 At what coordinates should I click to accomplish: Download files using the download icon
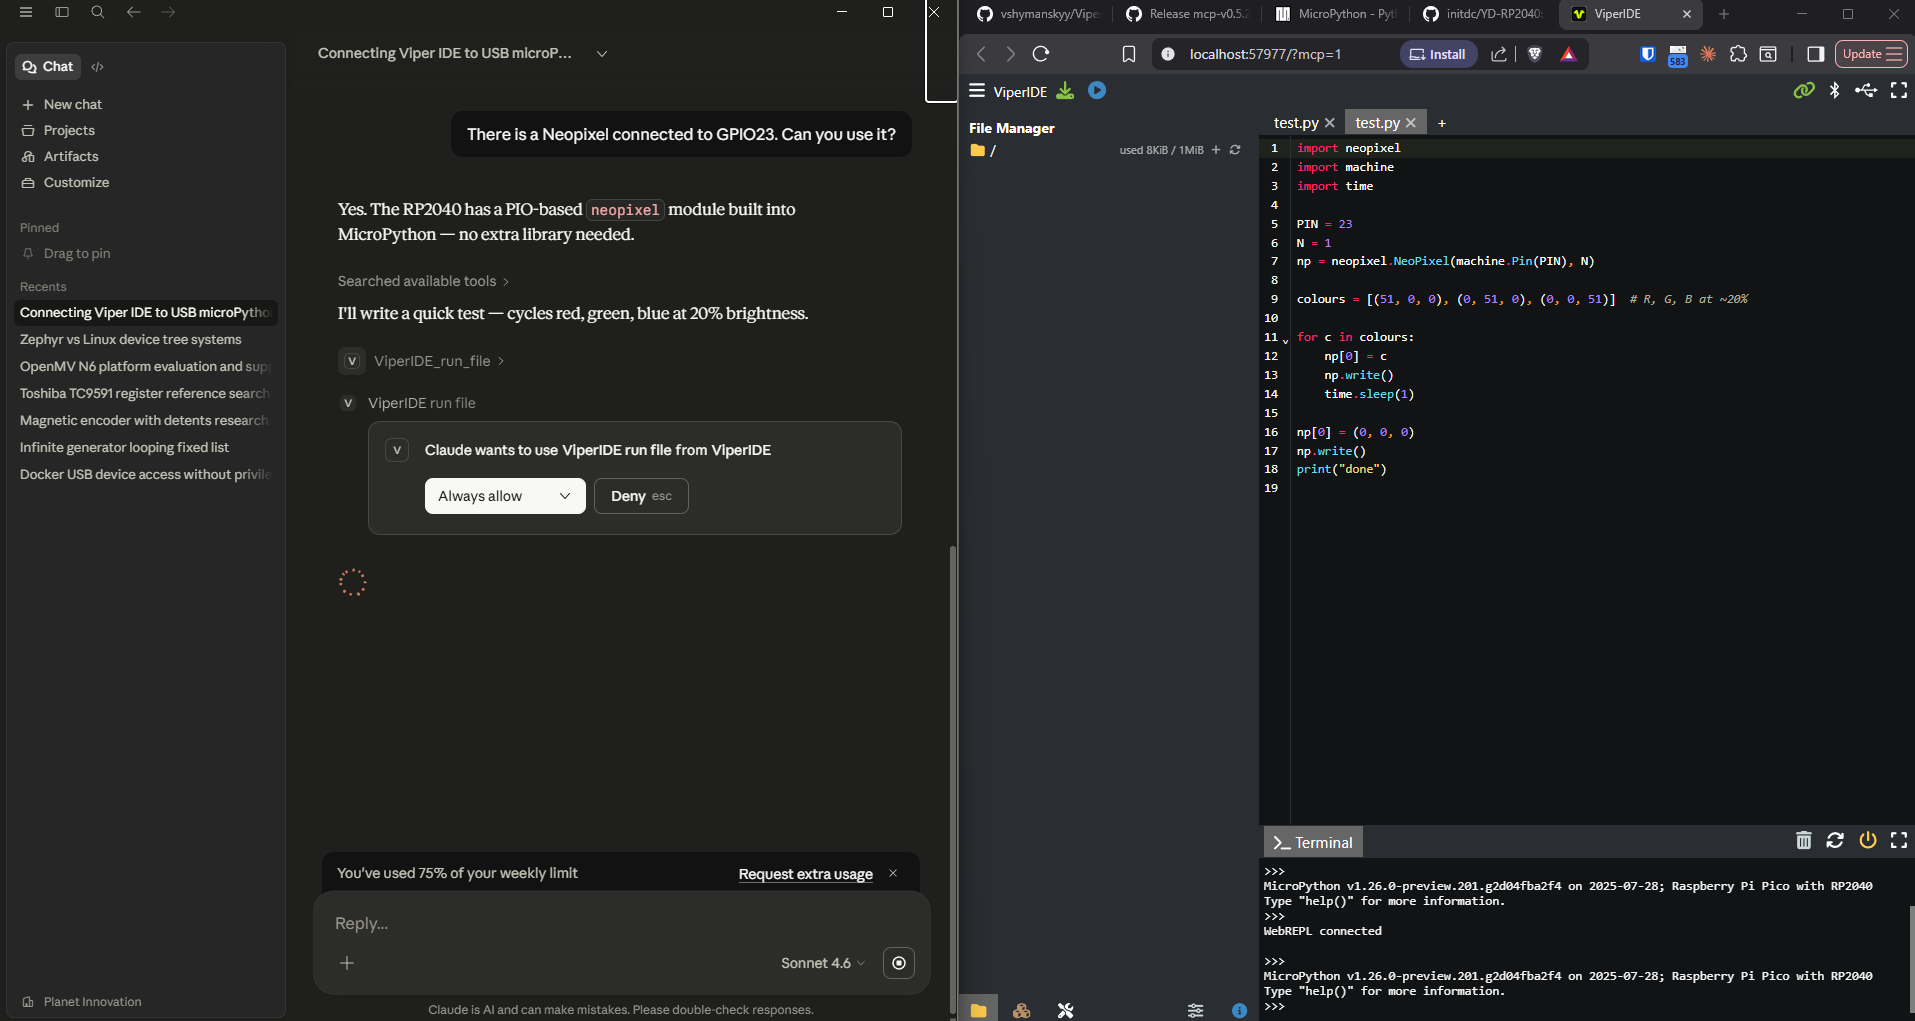(x=1064, y=90)
